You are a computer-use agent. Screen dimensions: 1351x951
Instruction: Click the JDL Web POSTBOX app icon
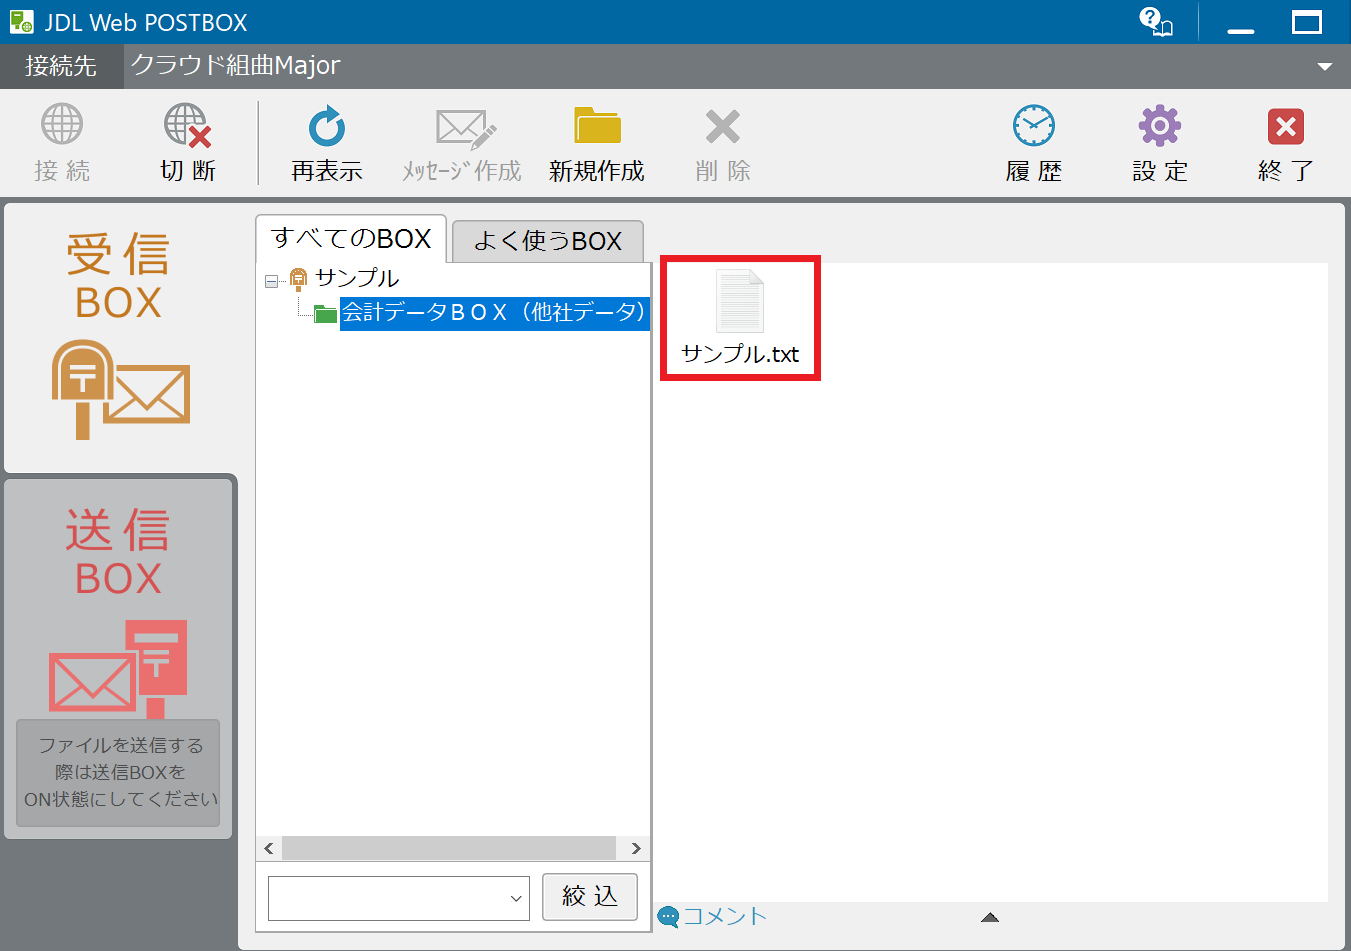click(x=21, y=21)
